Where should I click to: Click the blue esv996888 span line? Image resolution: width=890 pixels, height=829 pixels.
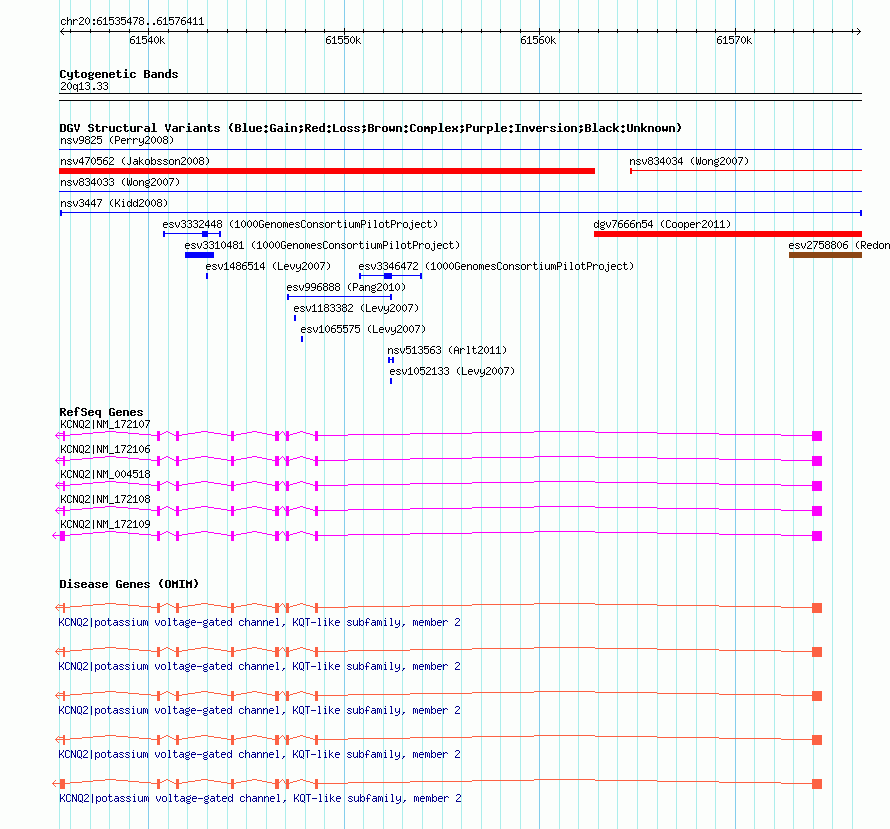[339, 297]
